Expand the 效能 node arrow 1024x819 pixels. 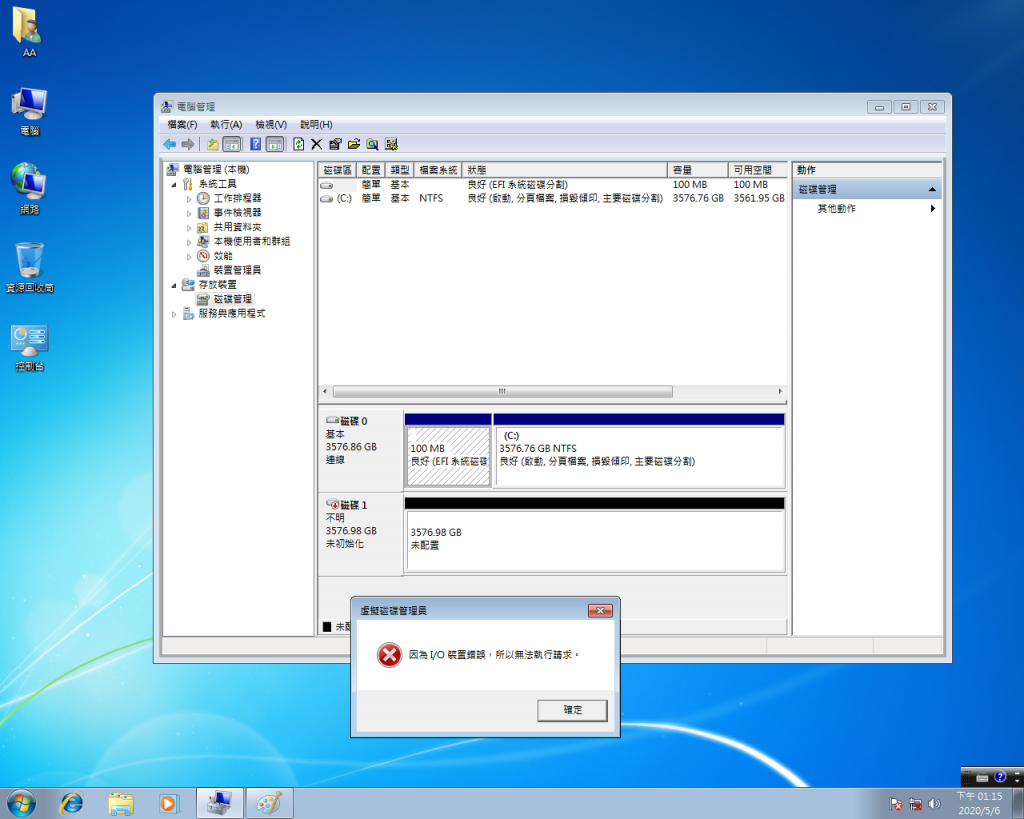pos(189,257)
